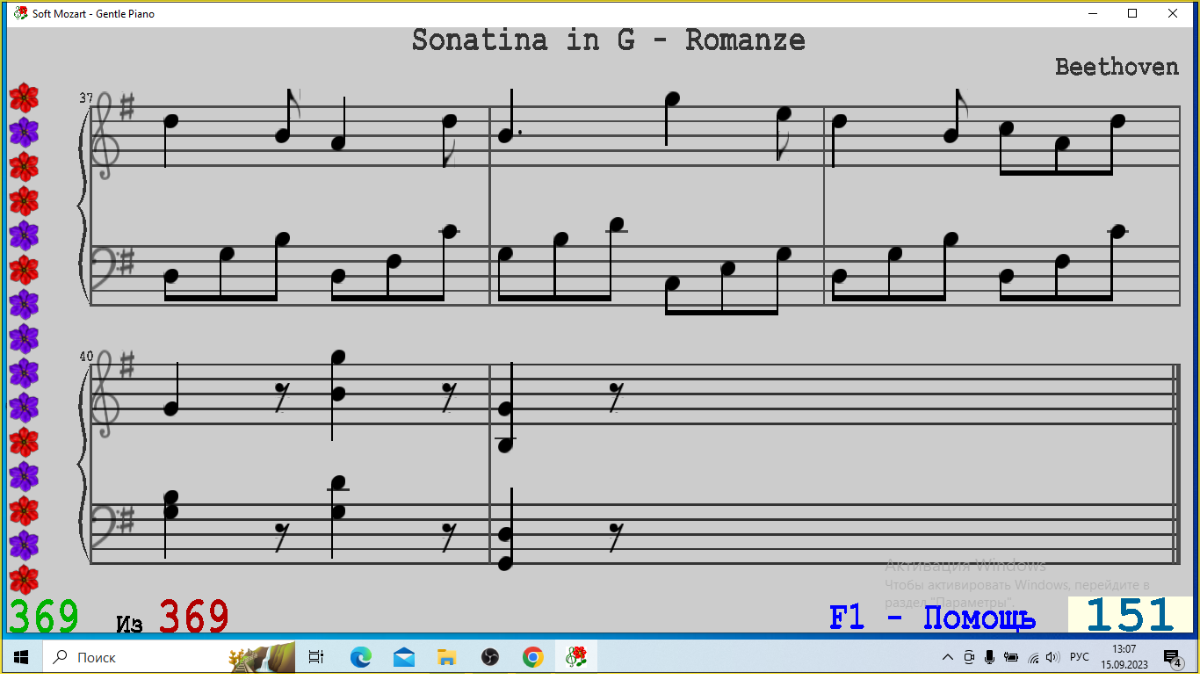The height and width of the screenshot is (674, 1200).
Task: Switch to OBS Studio on the taskbar
Action: [x=490, y=657]
